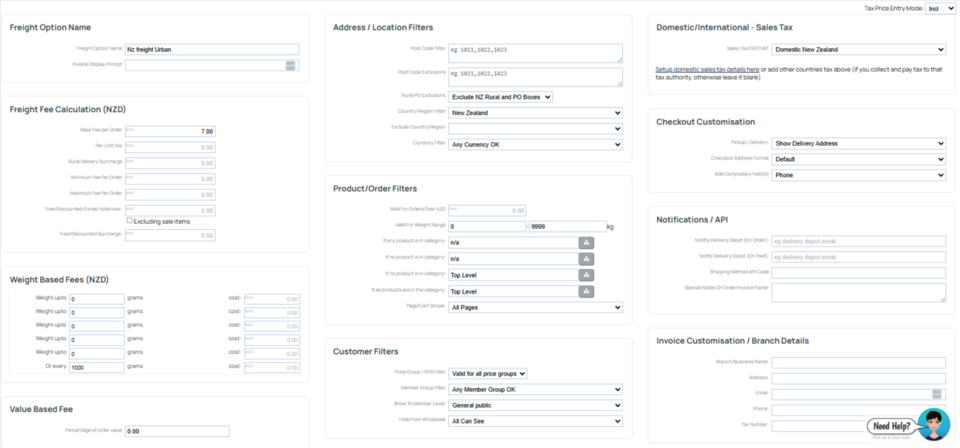Click the Freight Option Name text field
The width and height of the screenshot is (960, 448).
[211, 49]
